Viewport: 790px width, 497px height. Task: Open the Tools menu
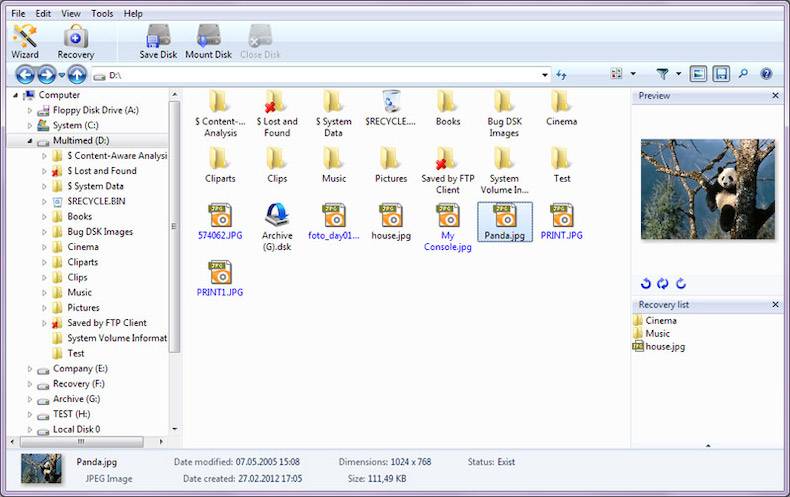point(102,14)
